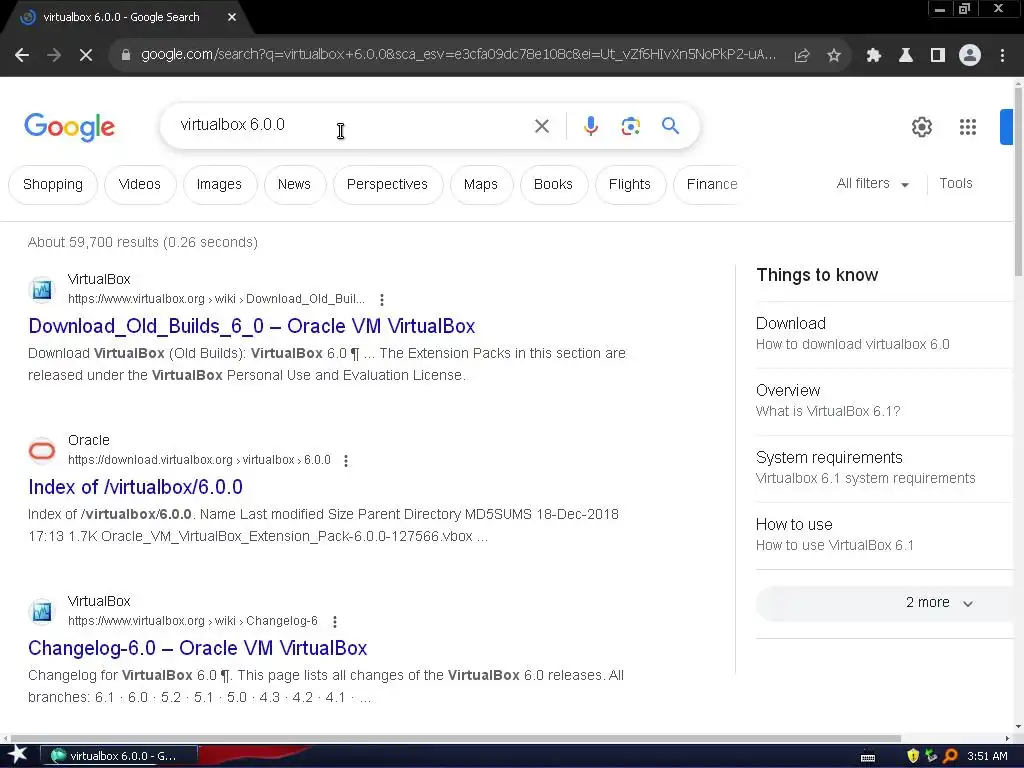The image size is (1024, 768).
Task: Select the Maps filter
Action: 481,185
